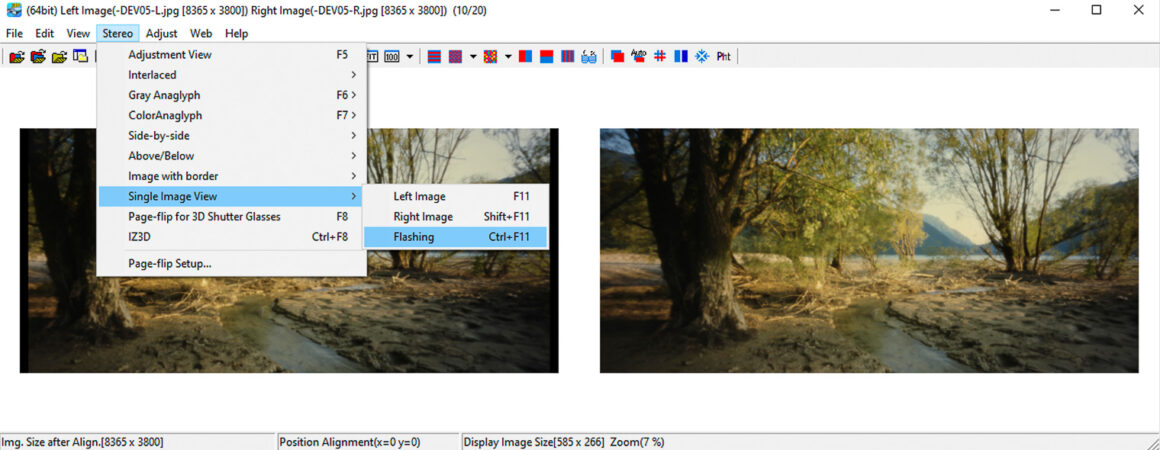Click the right stereo image preview

pos(868,250)
